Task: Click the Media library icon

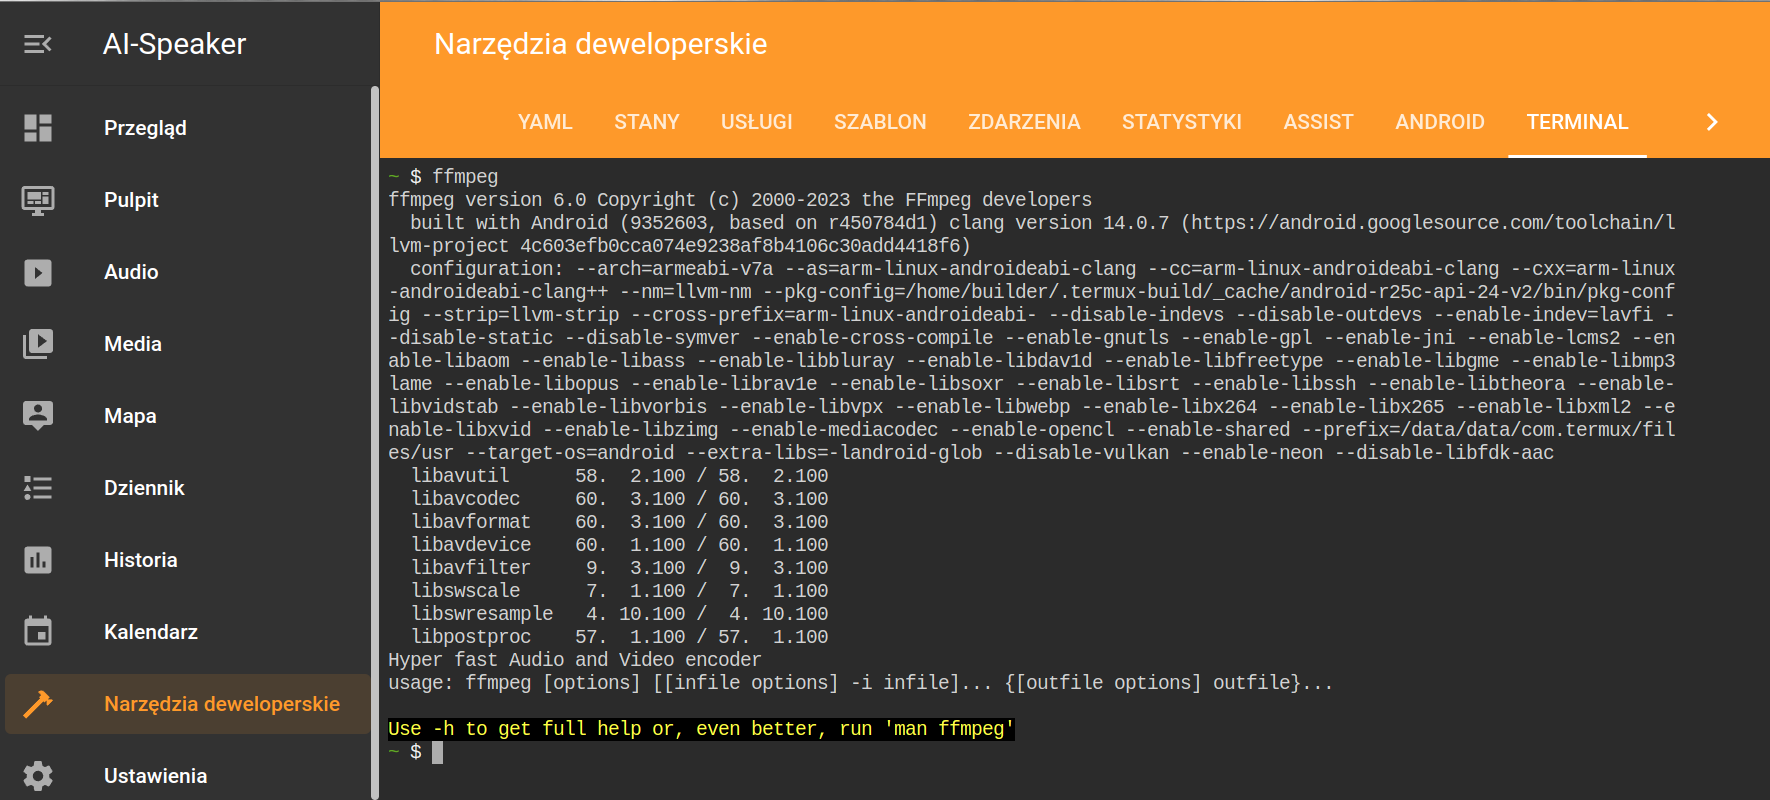Action: tap(38, 344)
